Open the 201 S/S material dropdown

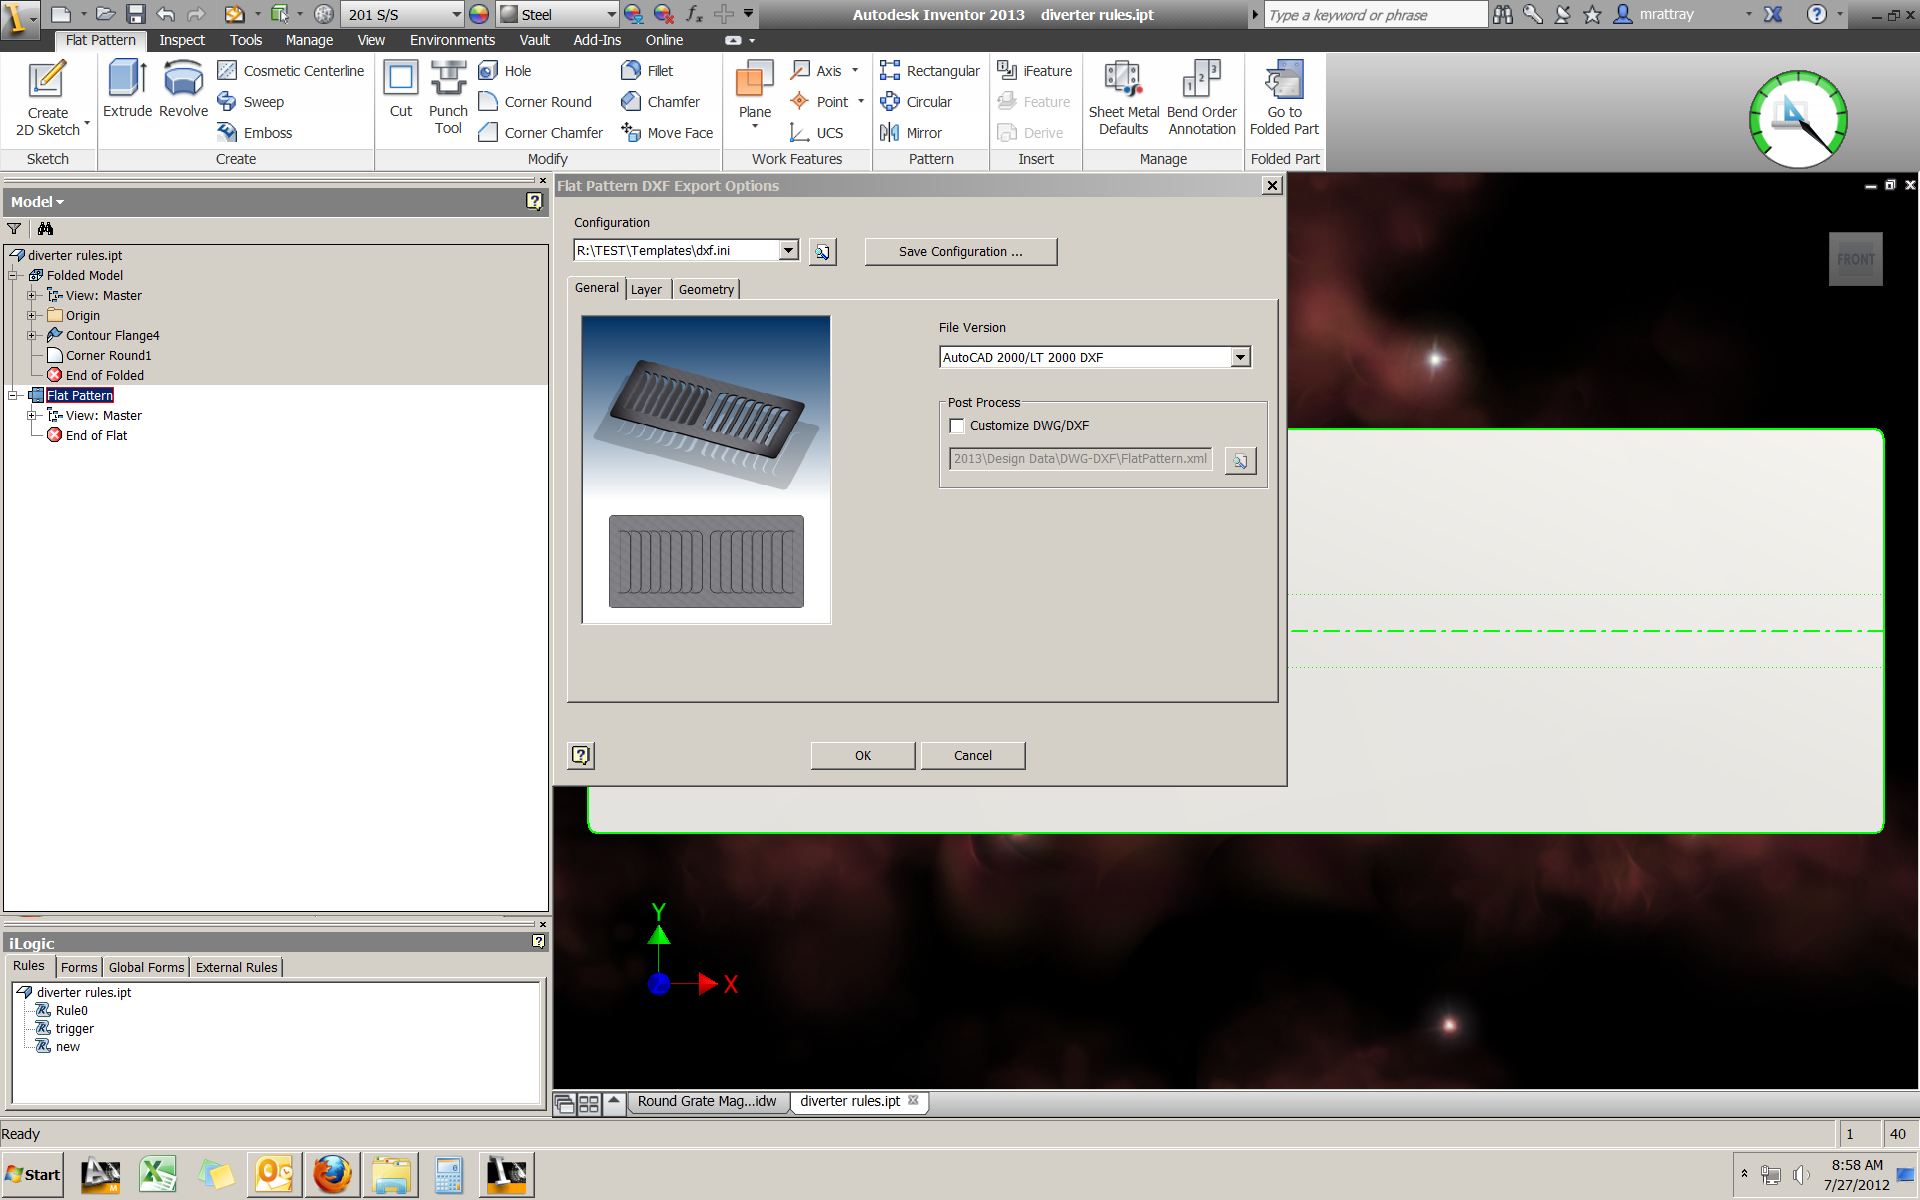456,14
